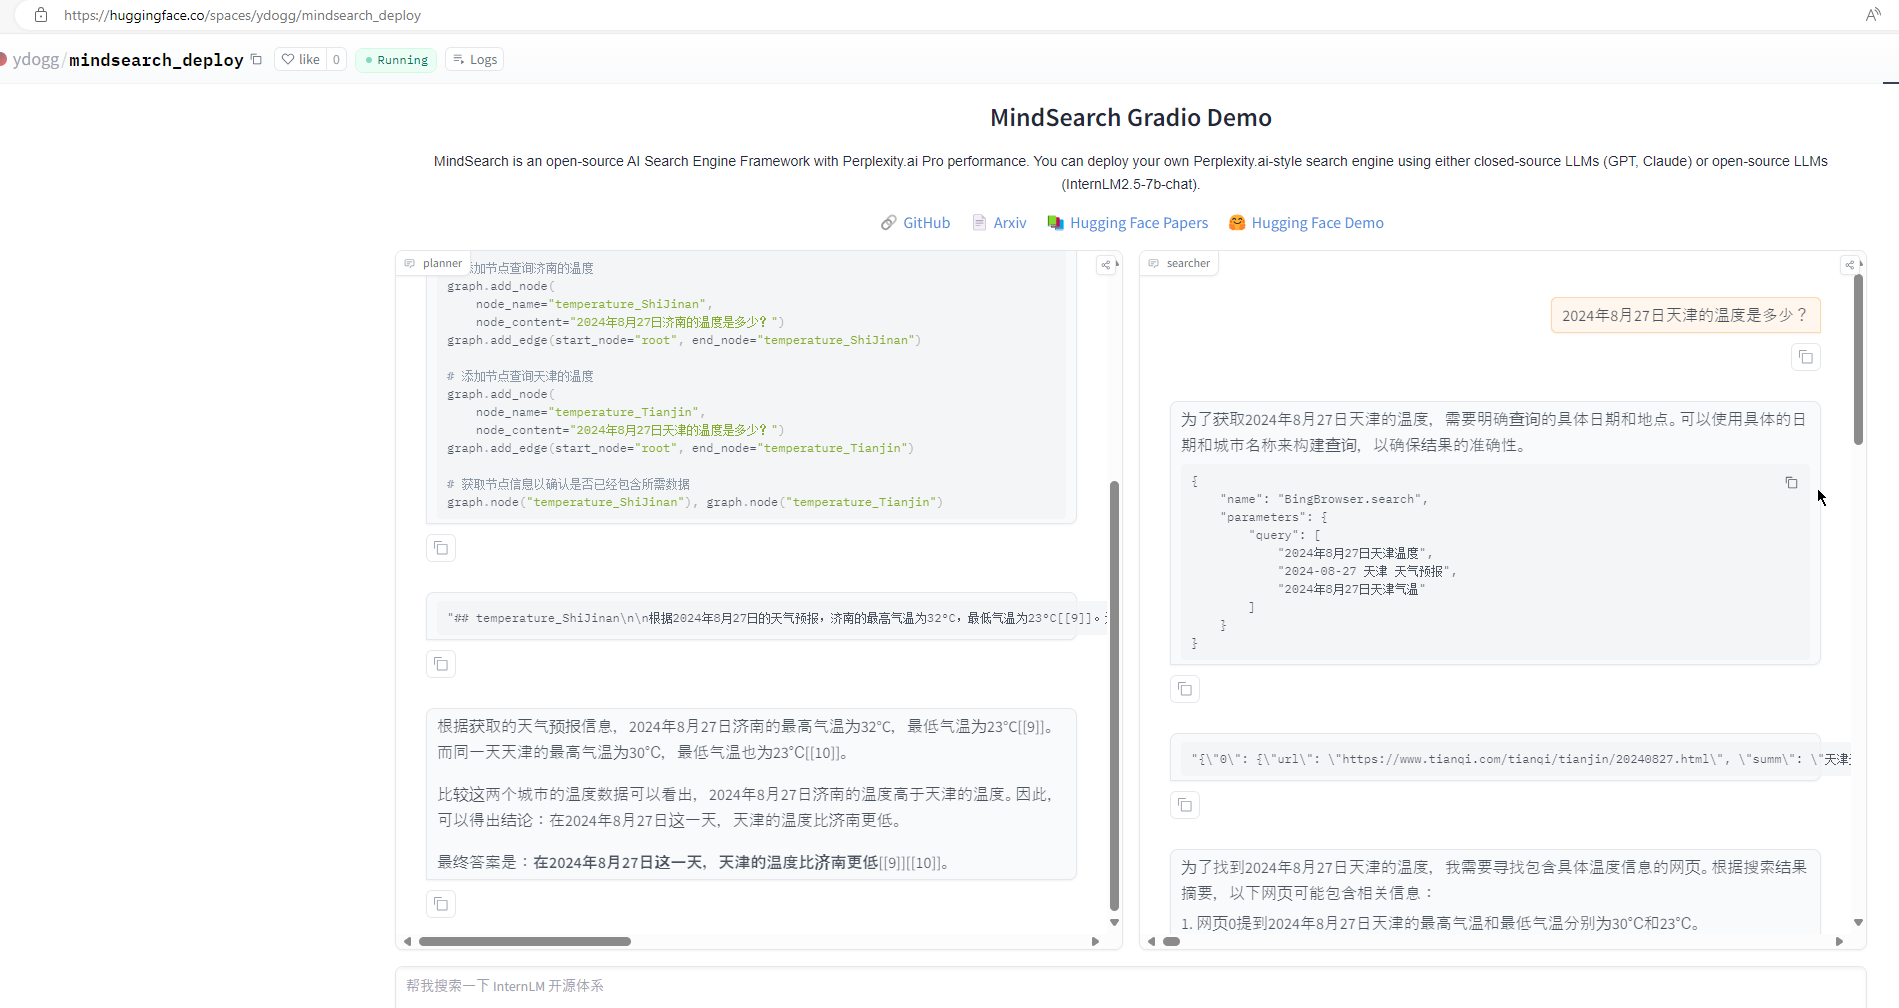Viewport: 1899px width, 1008px height.
Task: Click planner scroll-left arrow
Action: pos(407,941)
